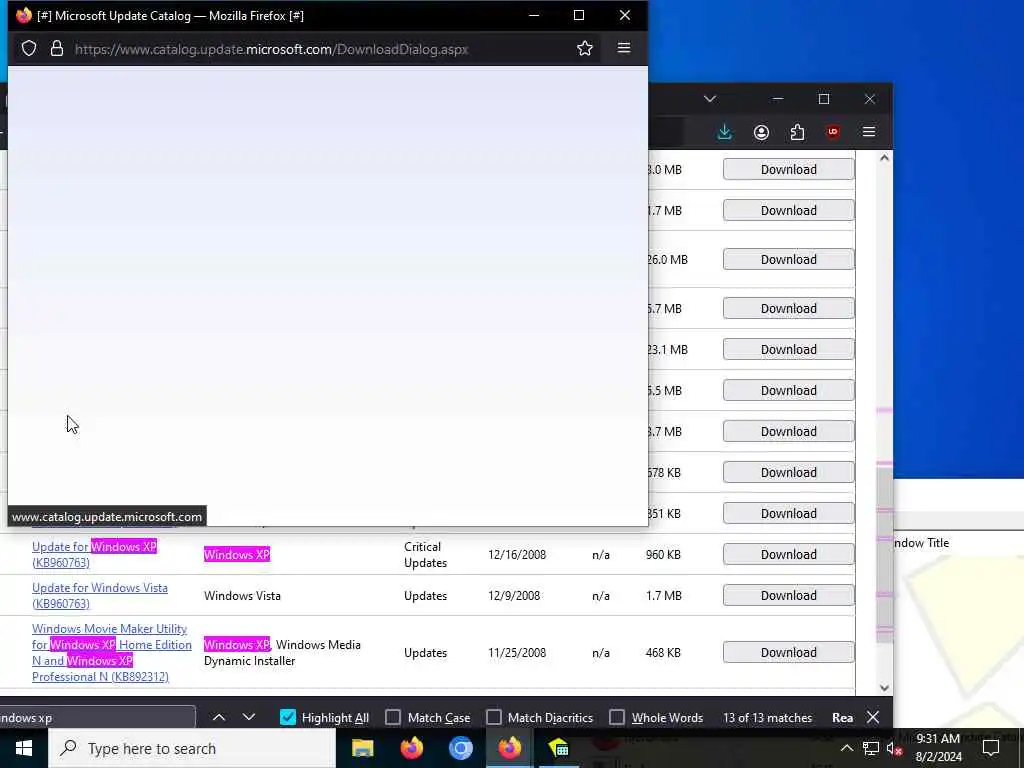Viewport: 1024px width, 768px height.
Task: Go to next find match arrow
Action: (x=249, y=717)
